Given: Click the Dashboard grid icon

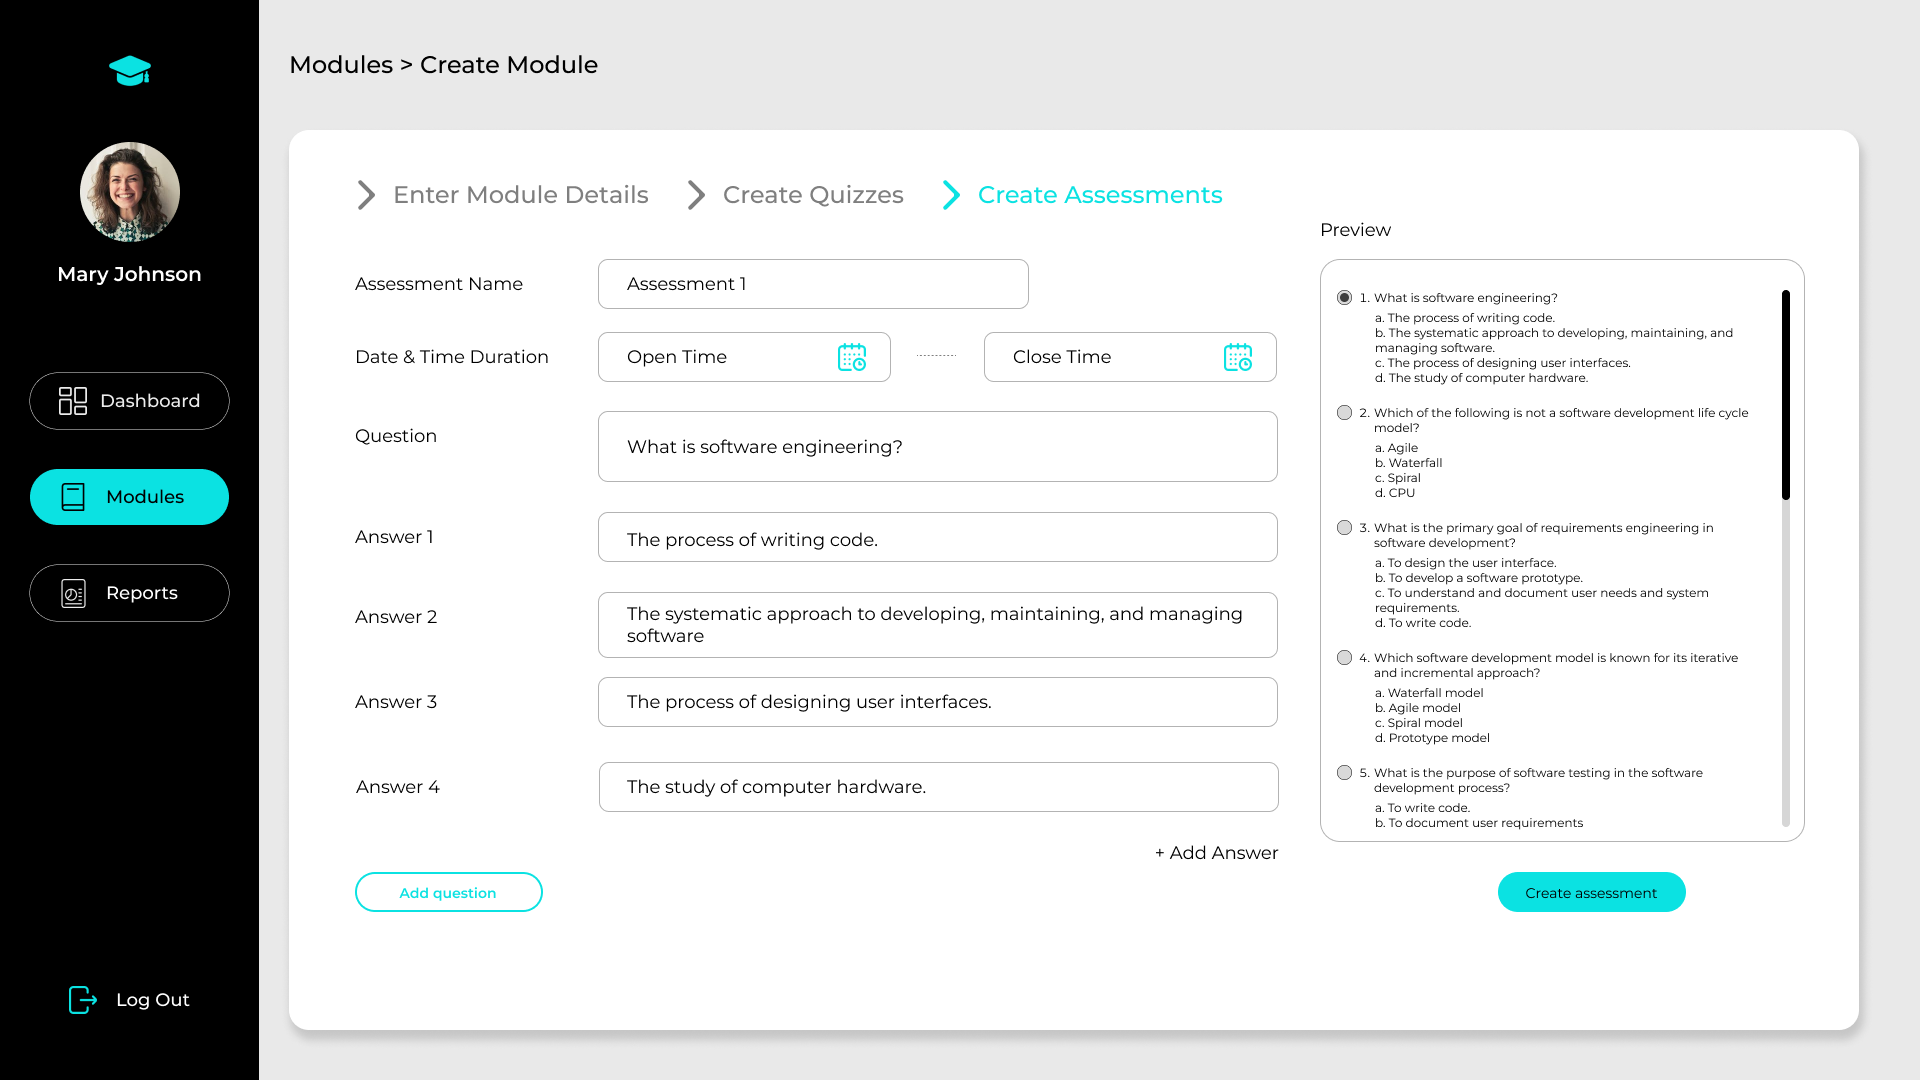Looking at the screenshot, I should click(73, 401).
